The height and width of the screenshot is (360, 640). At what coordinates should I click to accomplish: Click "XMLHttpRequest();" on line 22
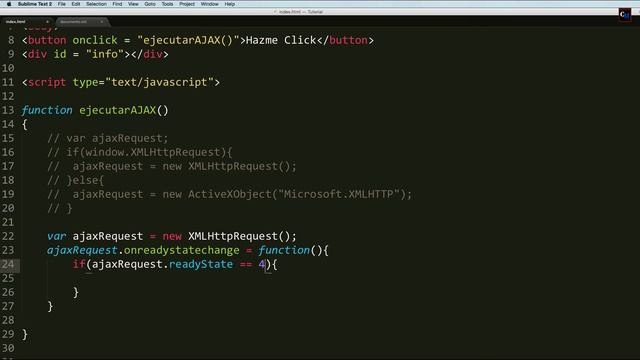point(242,236)
